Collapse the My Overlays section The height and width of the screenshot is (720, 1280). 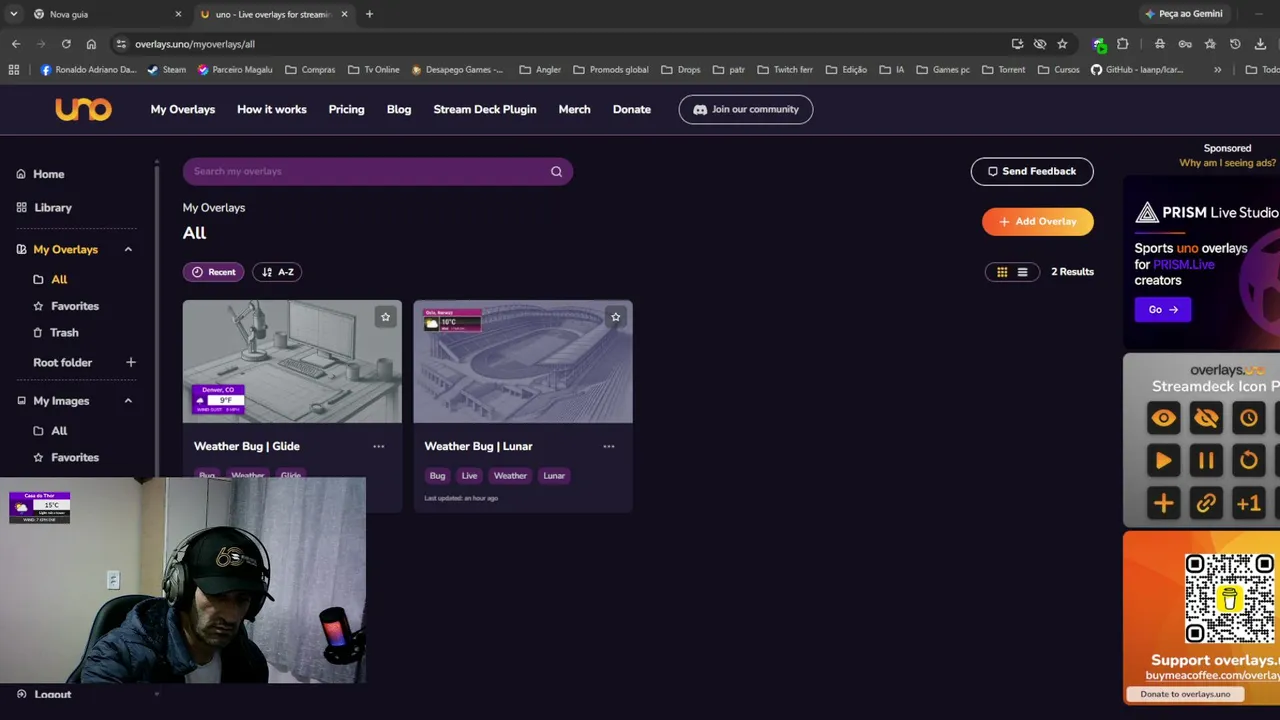(128, 249)
